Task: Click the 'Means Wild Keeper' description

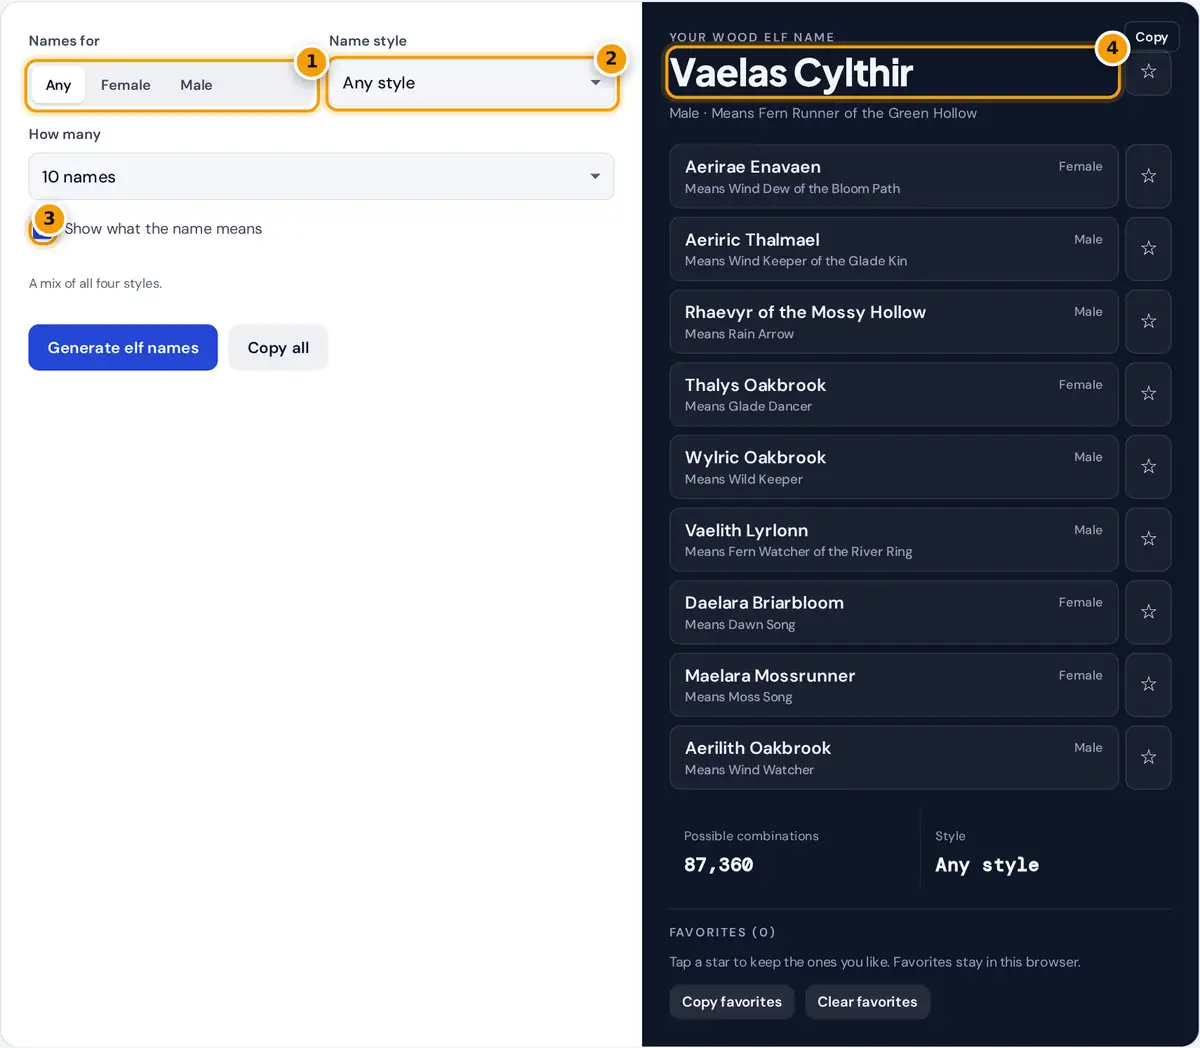Action: point(743,480)
